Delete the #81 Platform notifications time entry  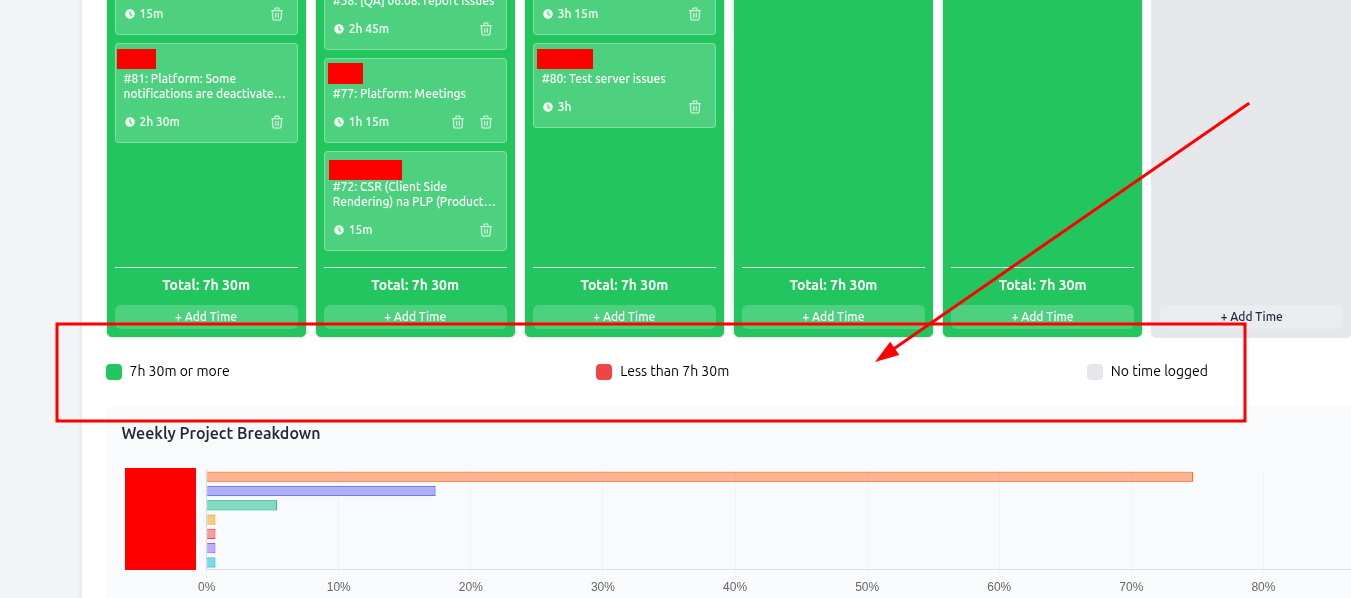277,122
